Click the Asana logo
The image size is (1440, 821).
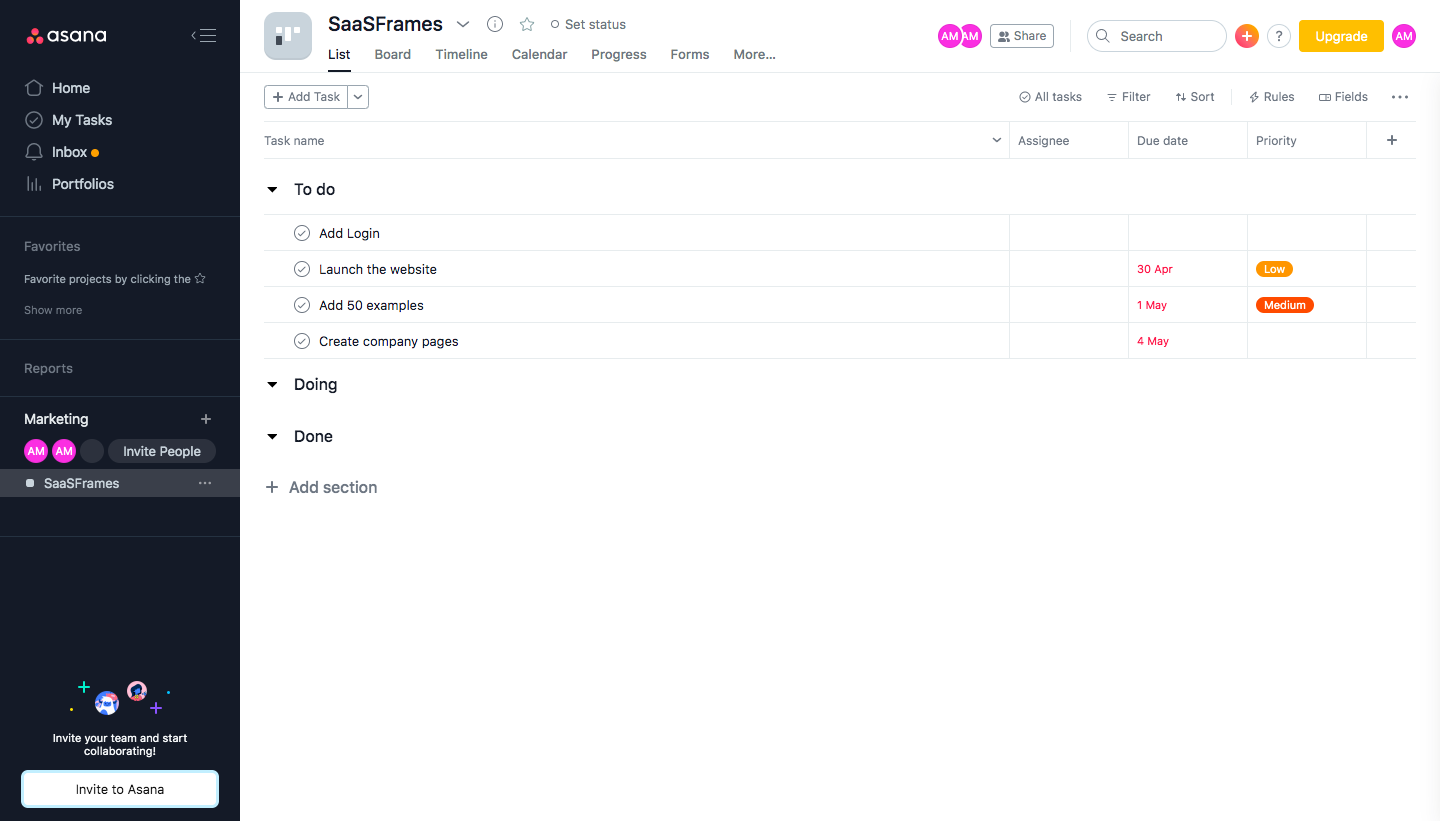pyautogui.click(x=66, y=36)
